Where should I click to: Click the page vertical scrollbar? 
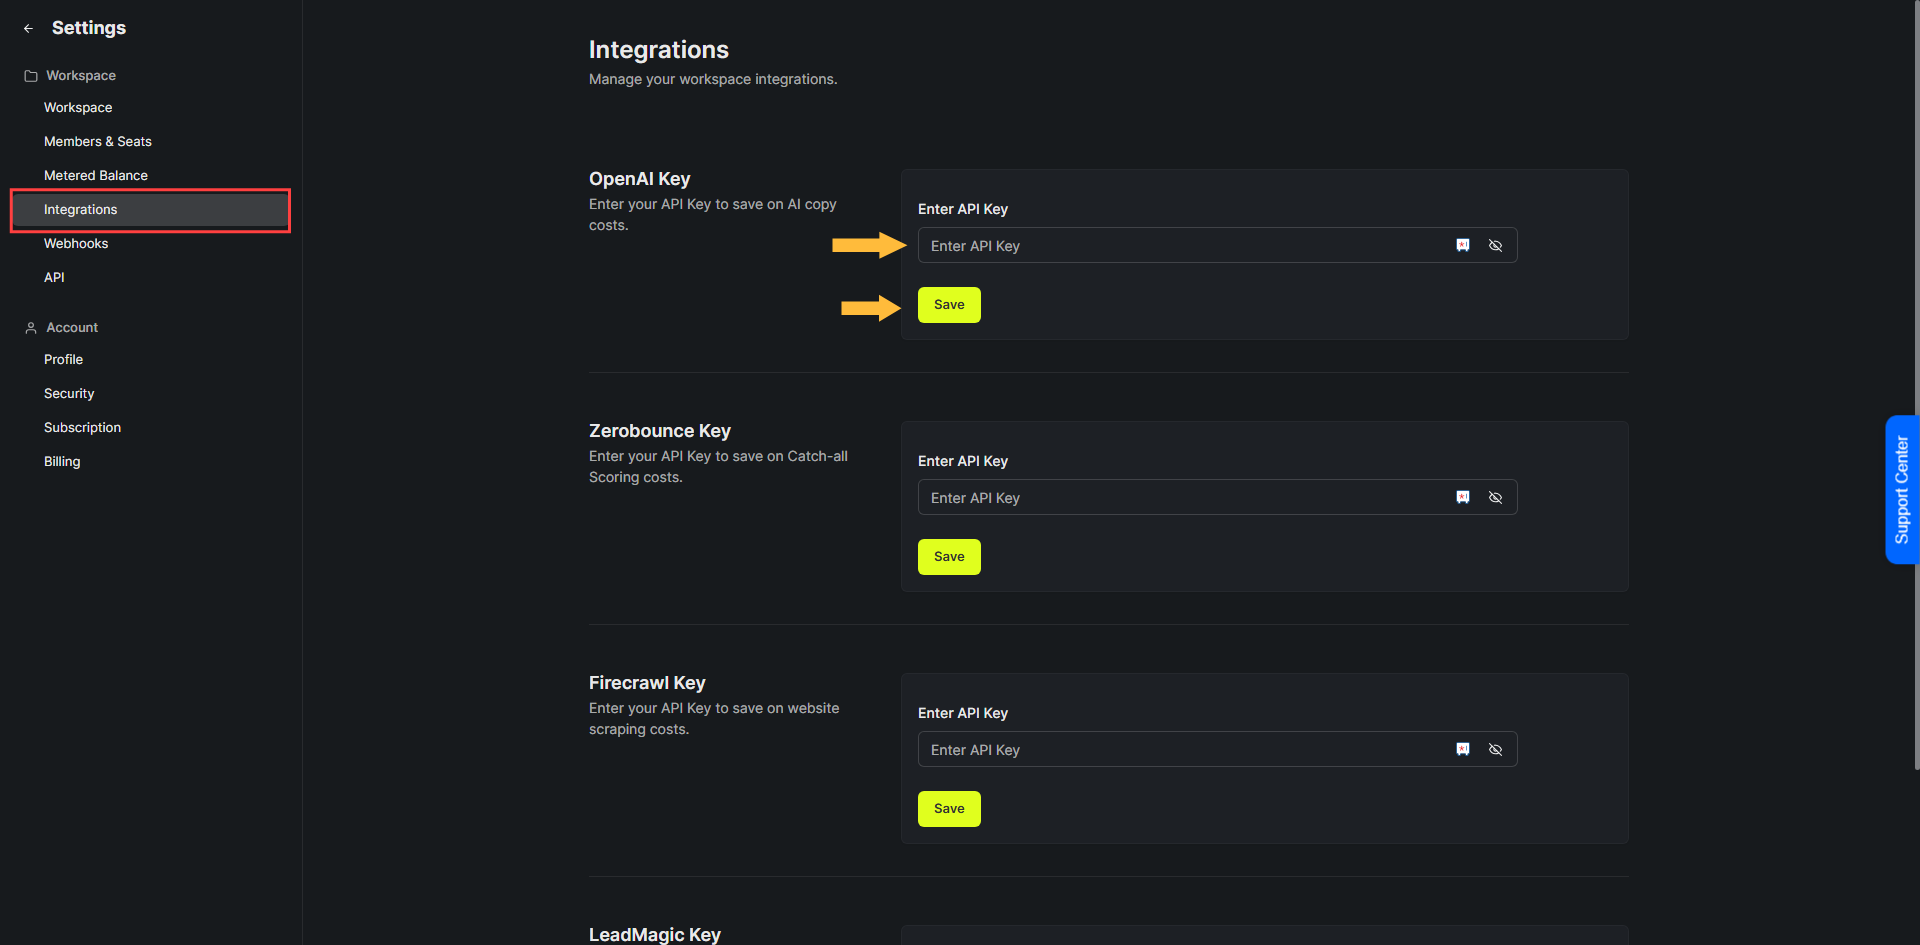[1916, 385]
